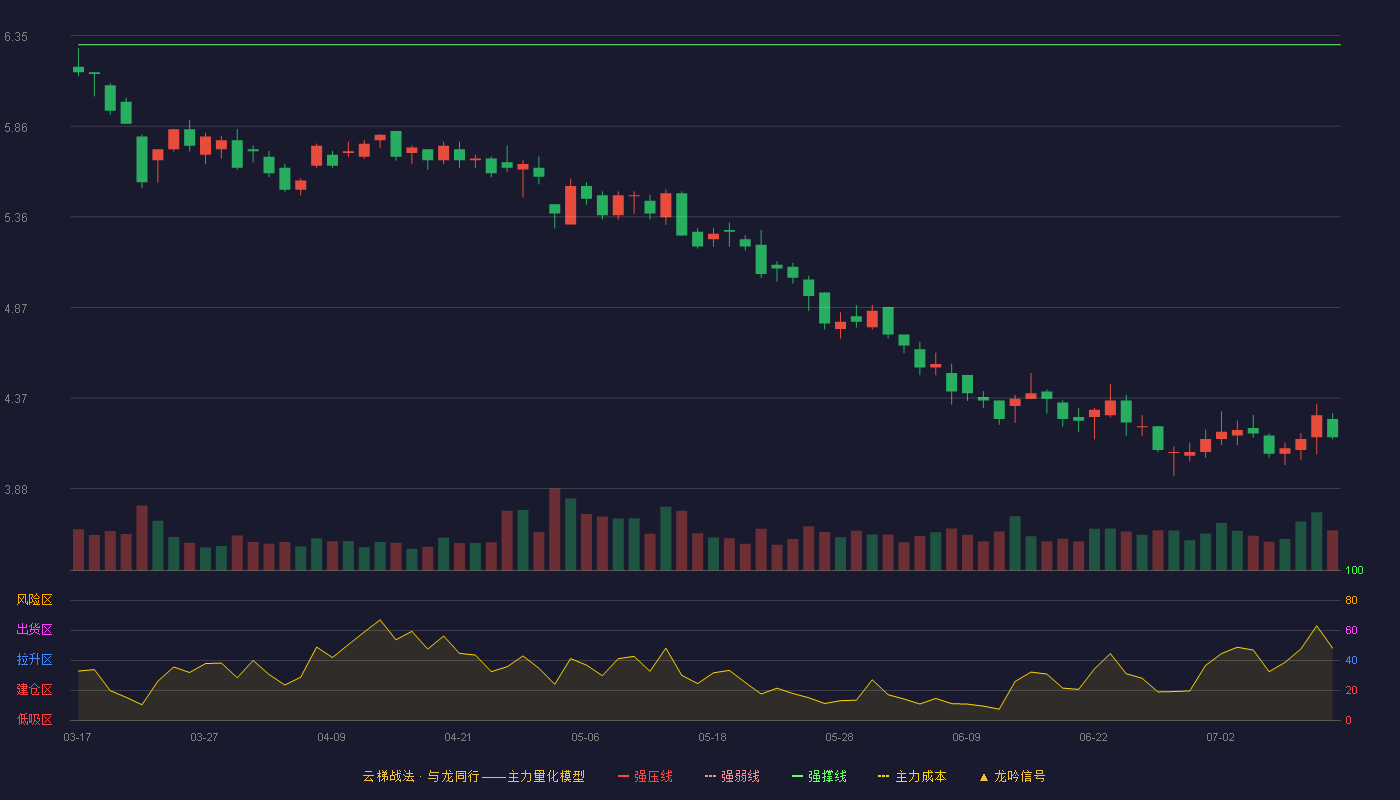Click the 03-17 date label

tap(77, 737)
